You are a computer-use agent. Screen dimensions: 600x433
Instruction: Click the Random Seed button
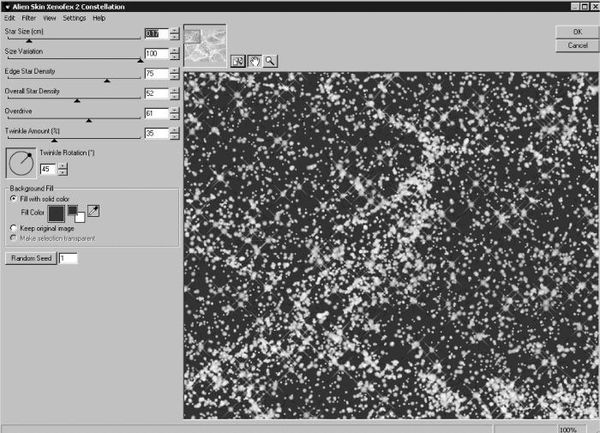coord(30,258)
